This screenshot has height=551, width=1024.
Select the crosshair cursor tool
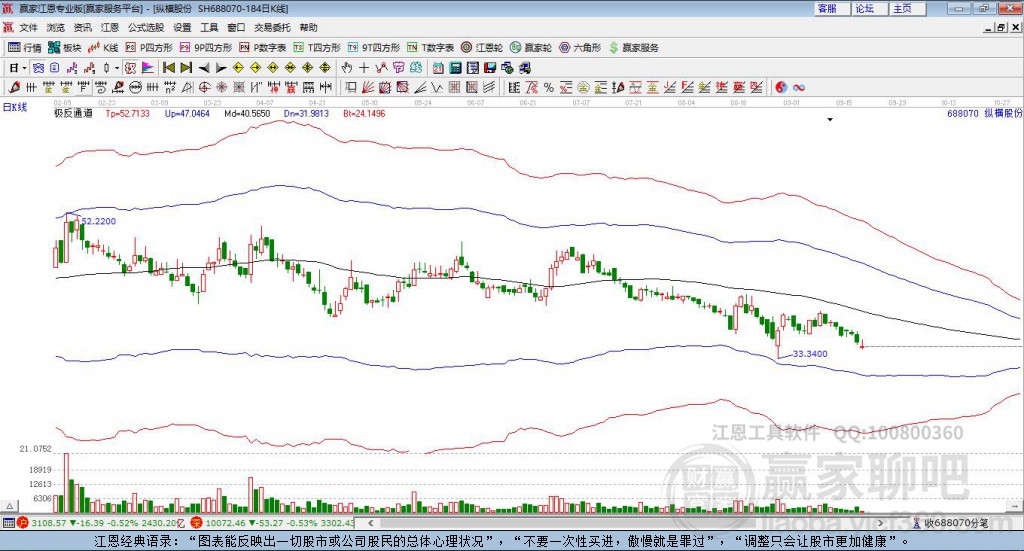(364, 68)
